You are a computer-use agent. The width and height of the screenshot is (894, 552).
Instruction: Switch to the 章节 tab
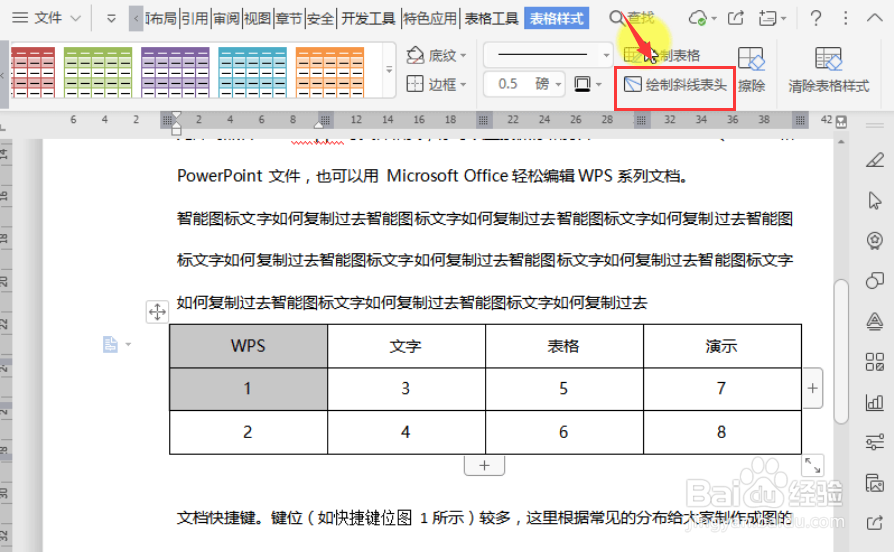coord(289,19)
